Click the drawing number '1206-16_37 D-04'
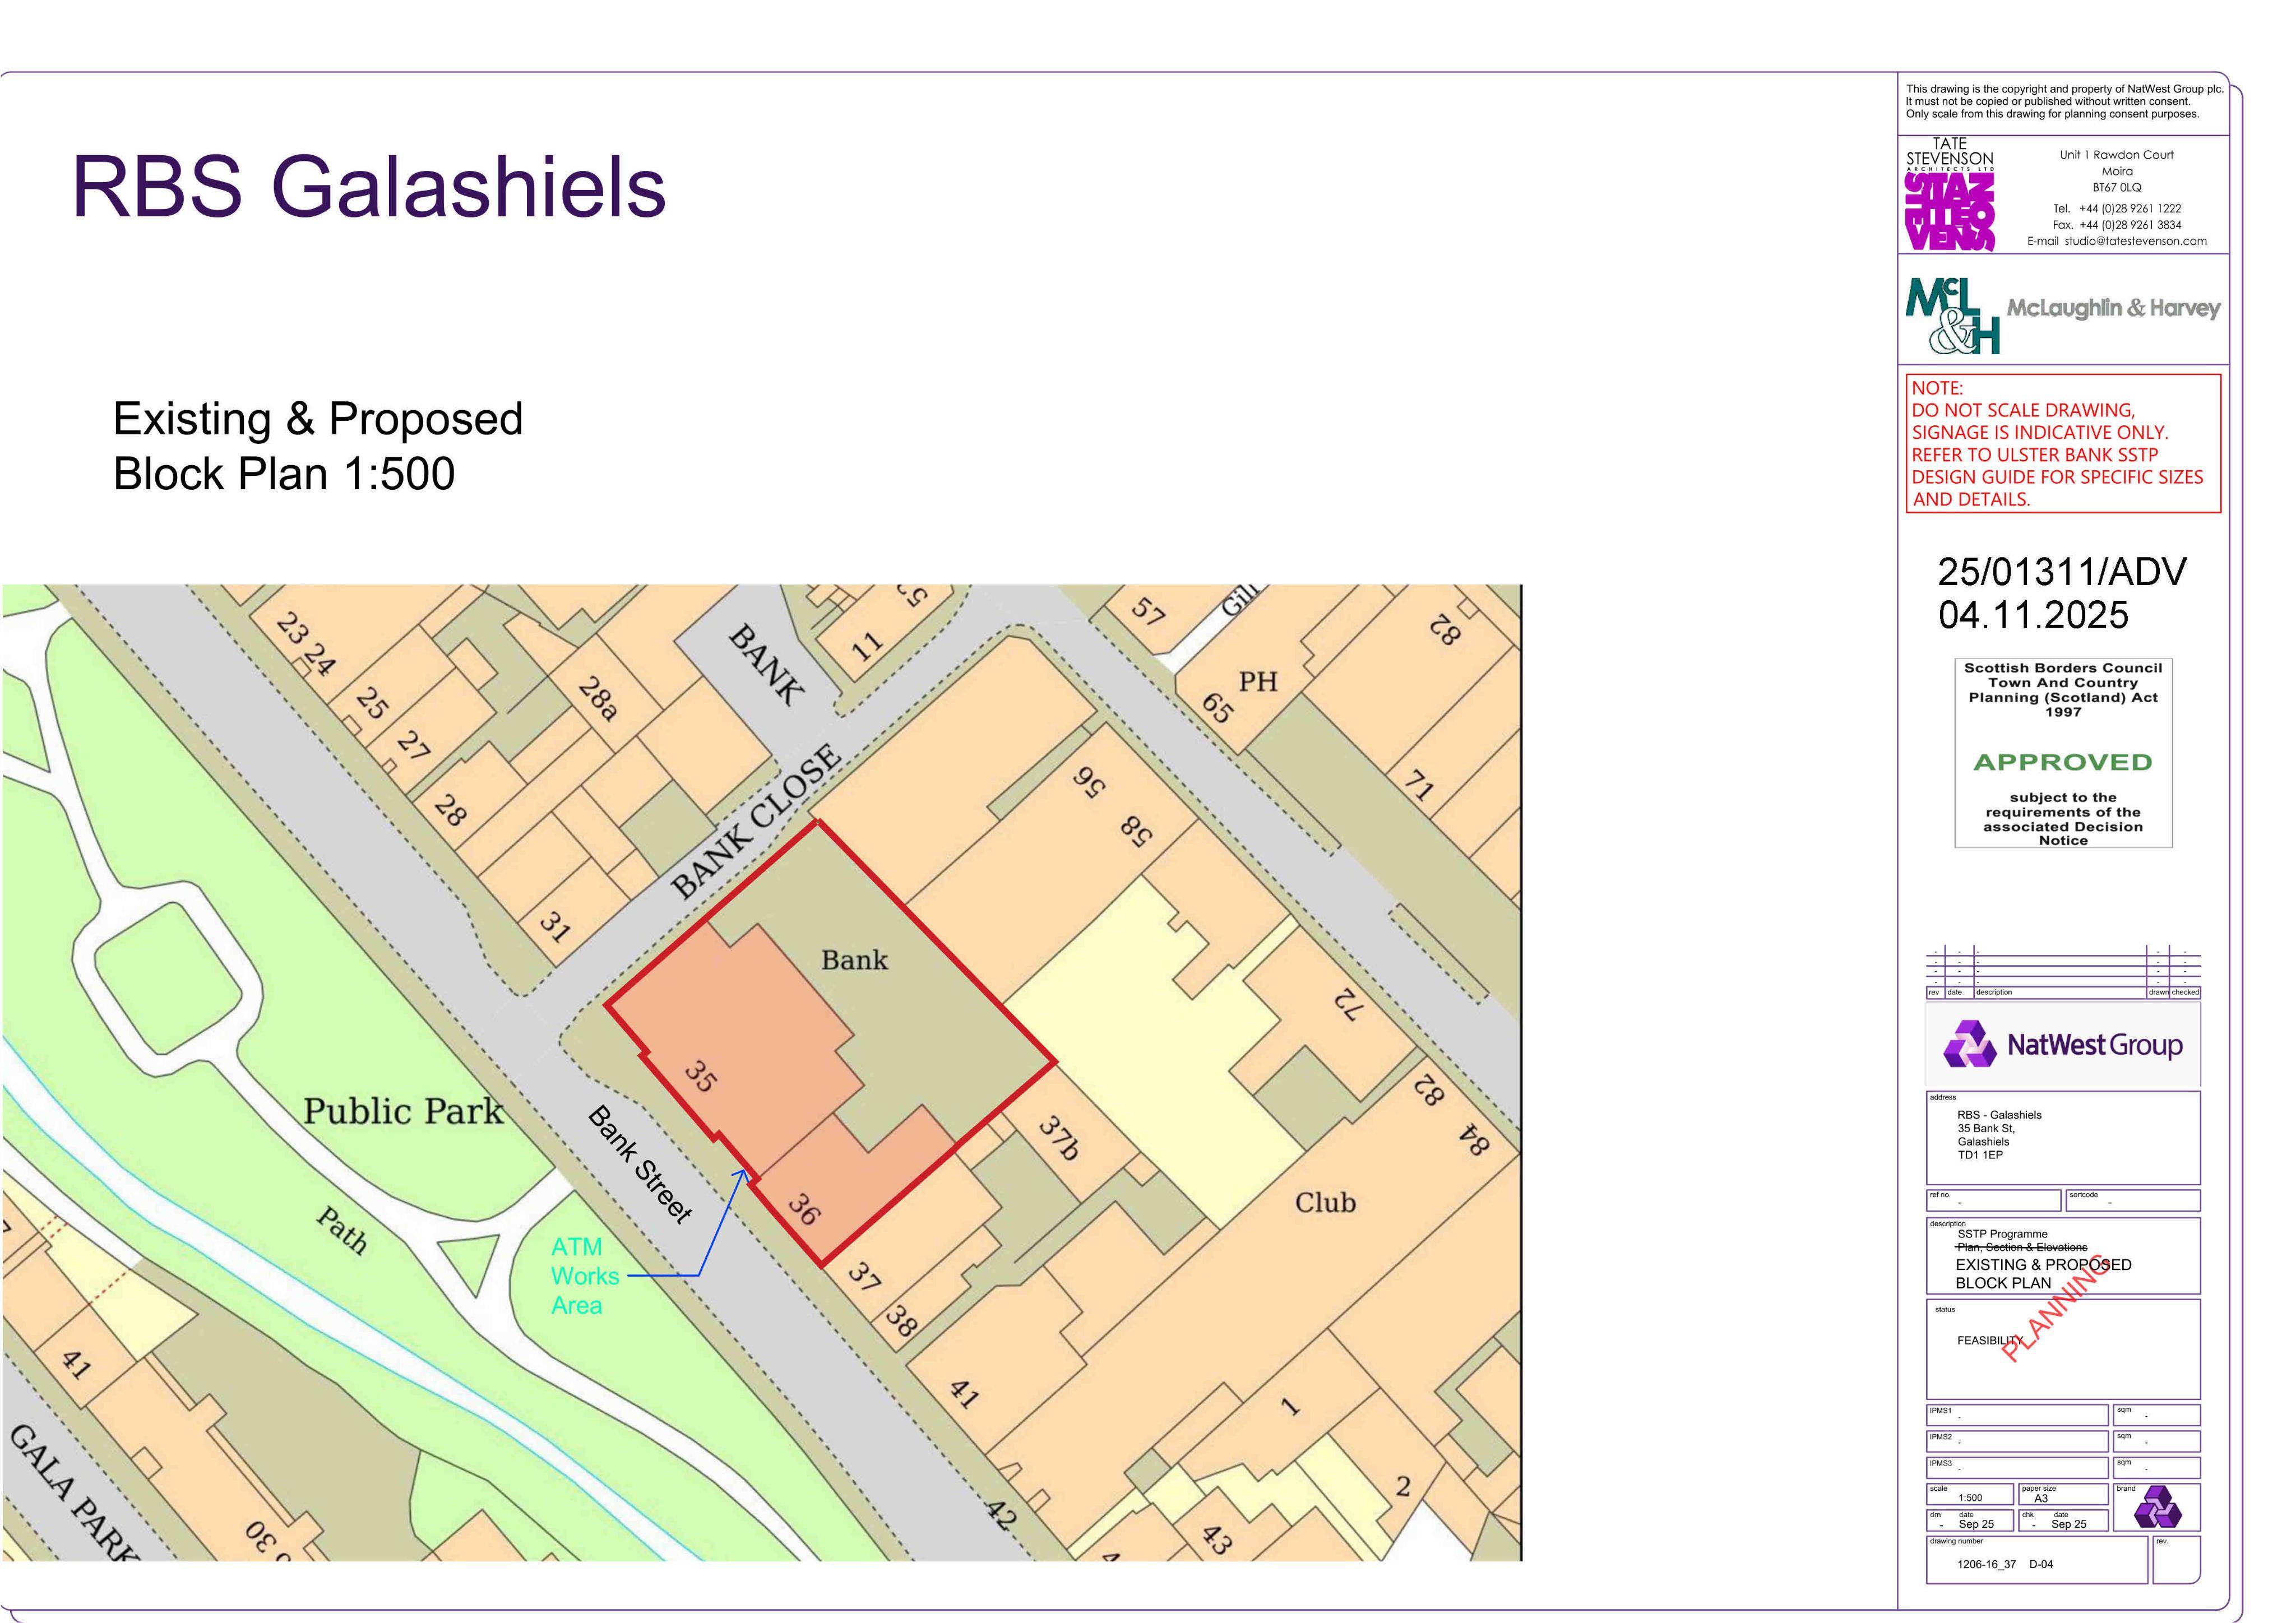The width and height of the screenshot is (2296, 1623). (2004, 1564)
